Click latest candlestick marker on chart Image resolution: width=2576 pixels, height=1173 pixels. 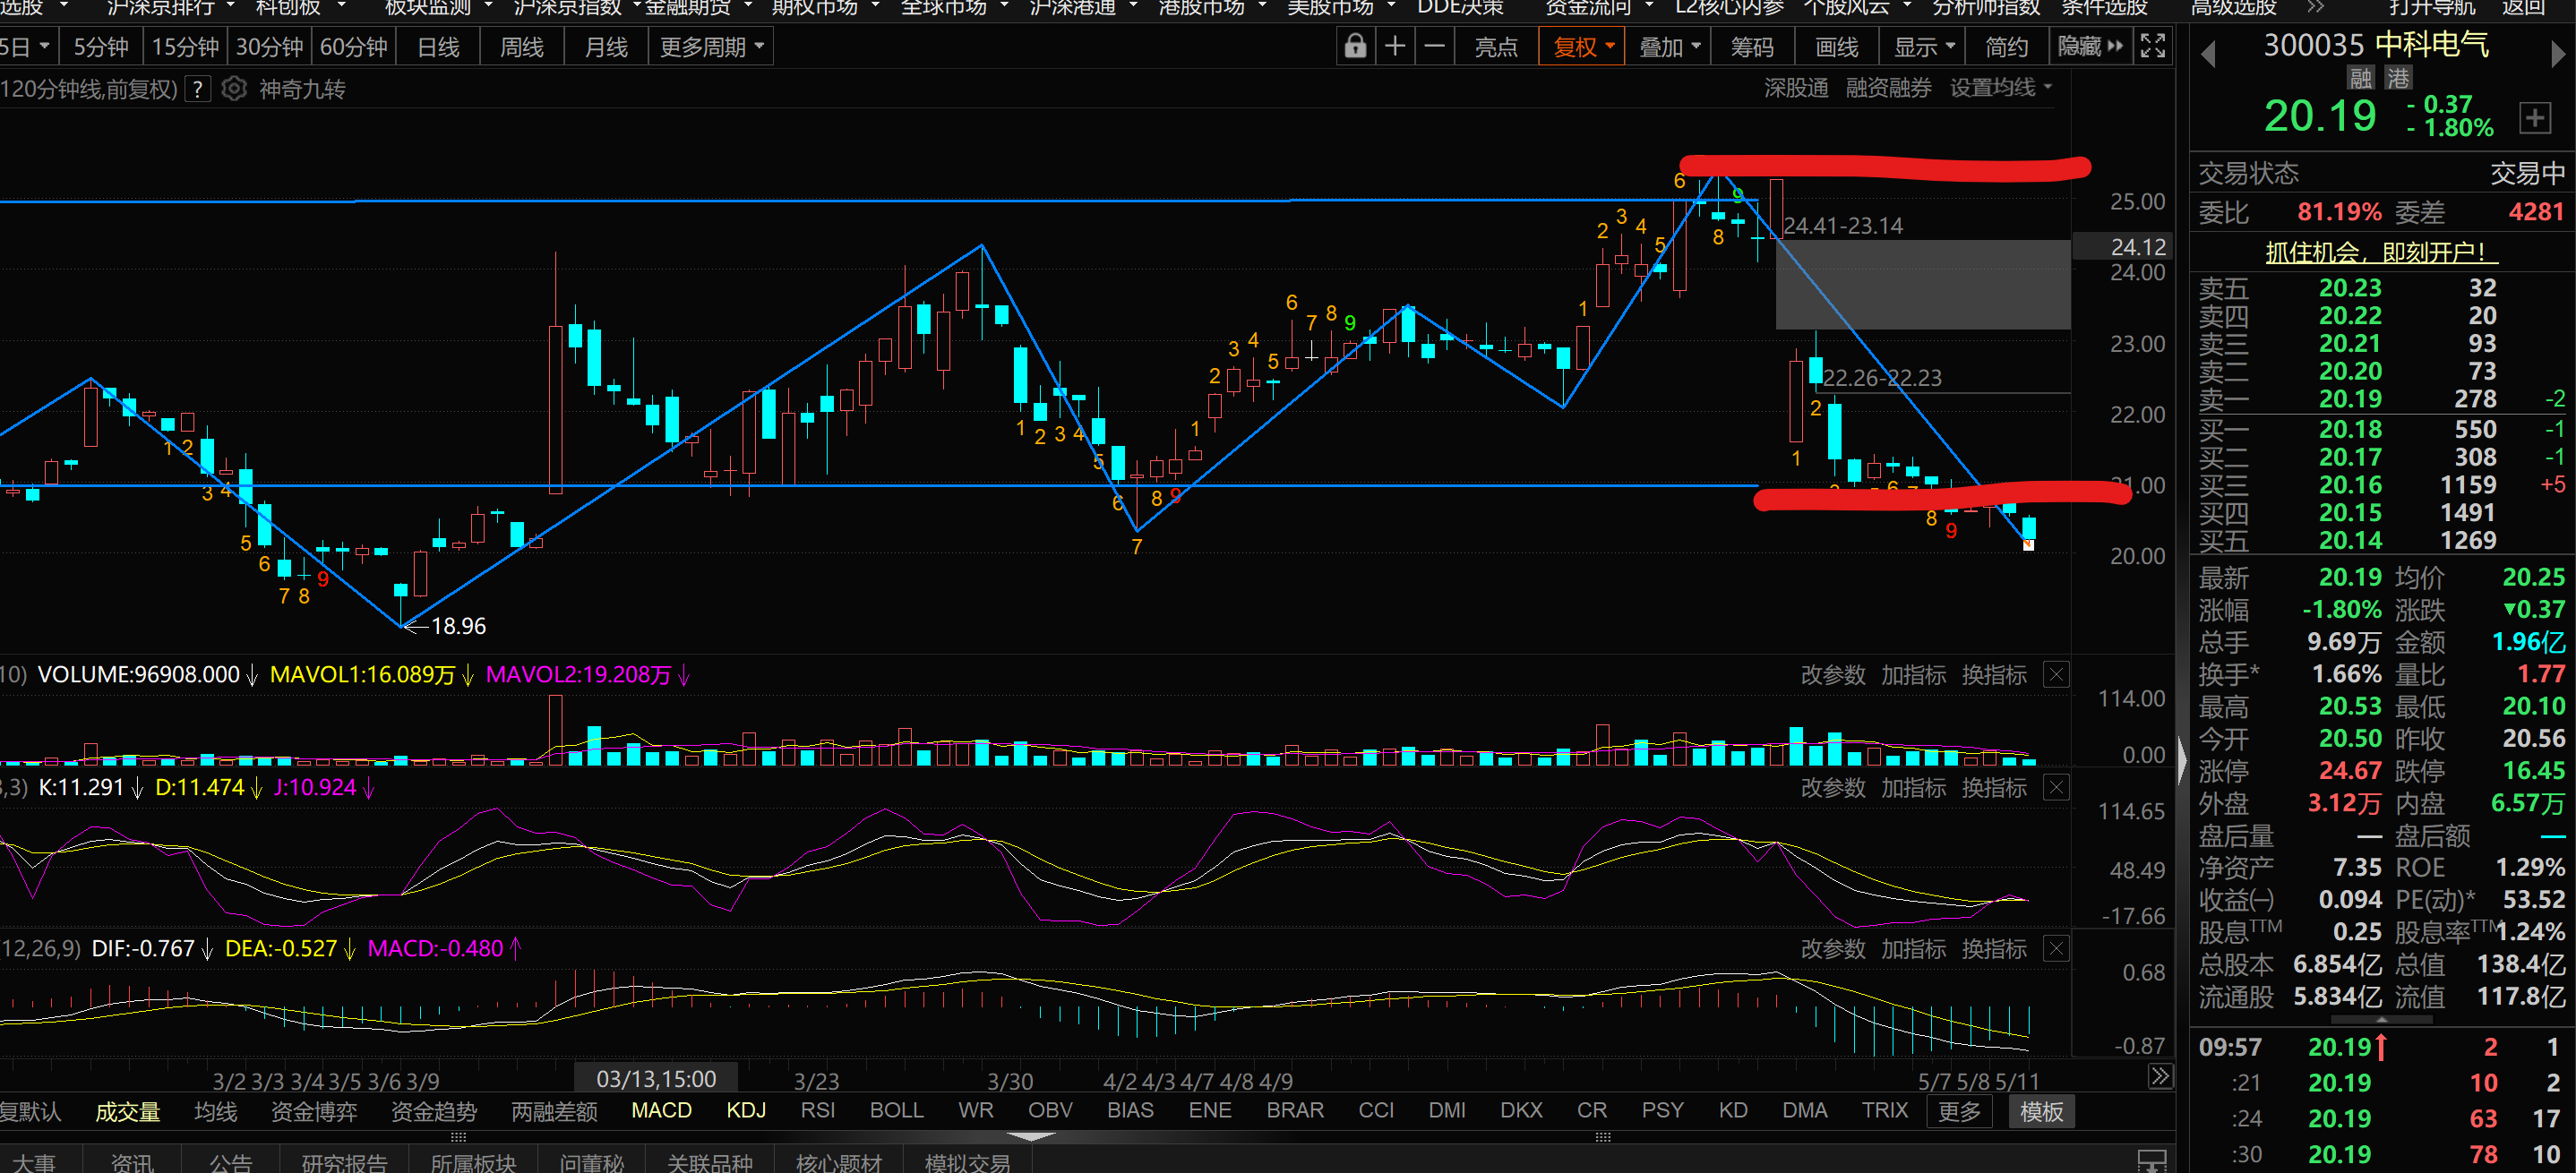point(2028,544)
